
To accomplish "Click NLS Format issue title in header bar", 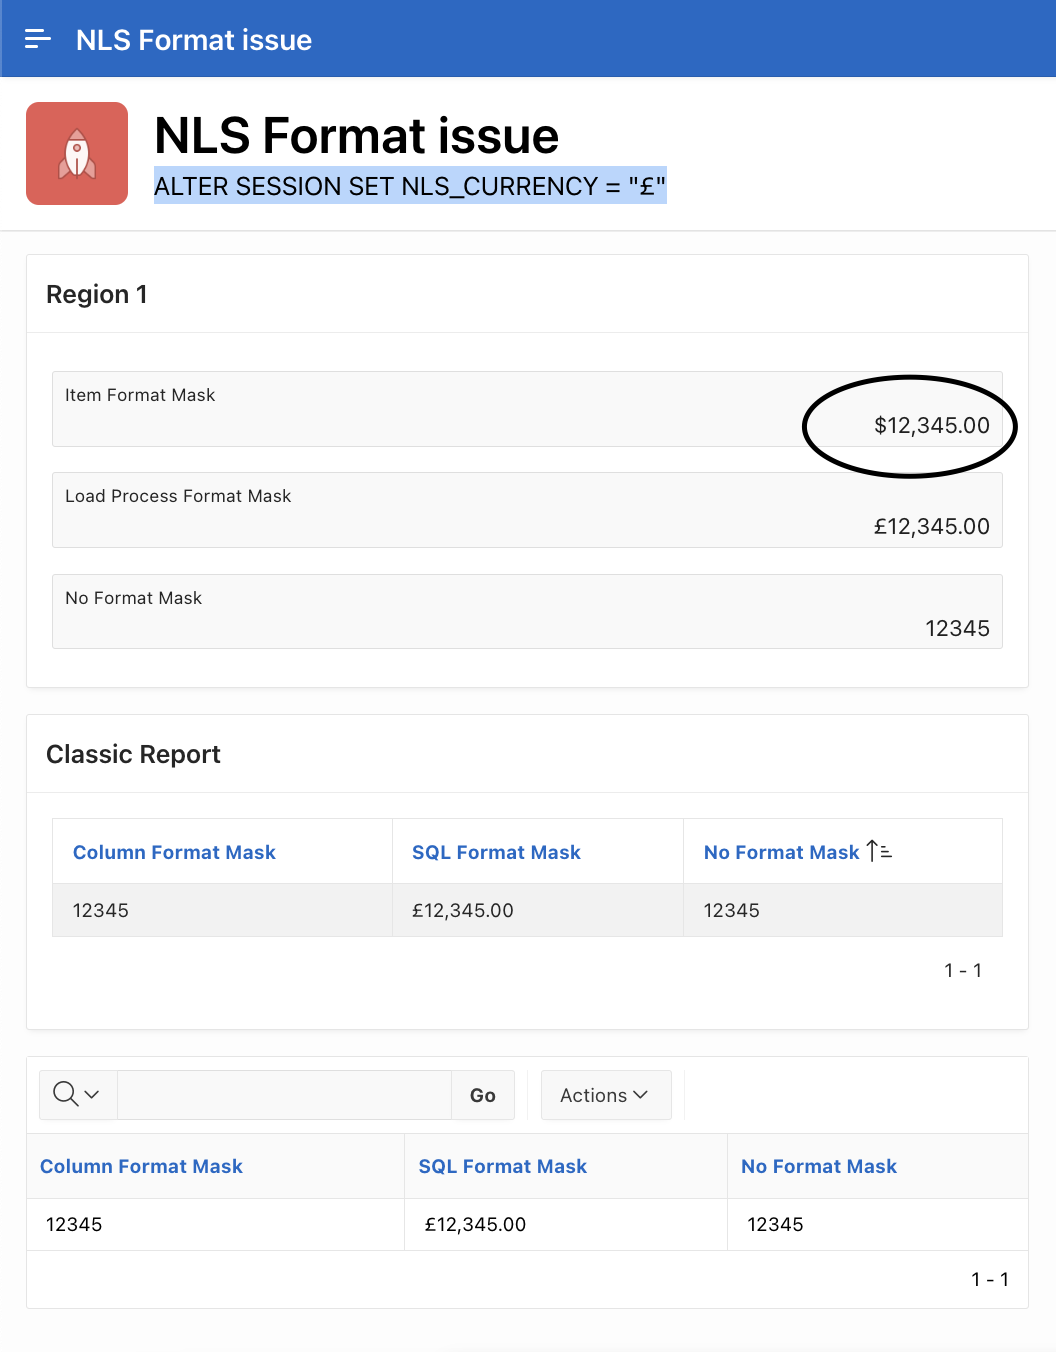I will 194,40.
